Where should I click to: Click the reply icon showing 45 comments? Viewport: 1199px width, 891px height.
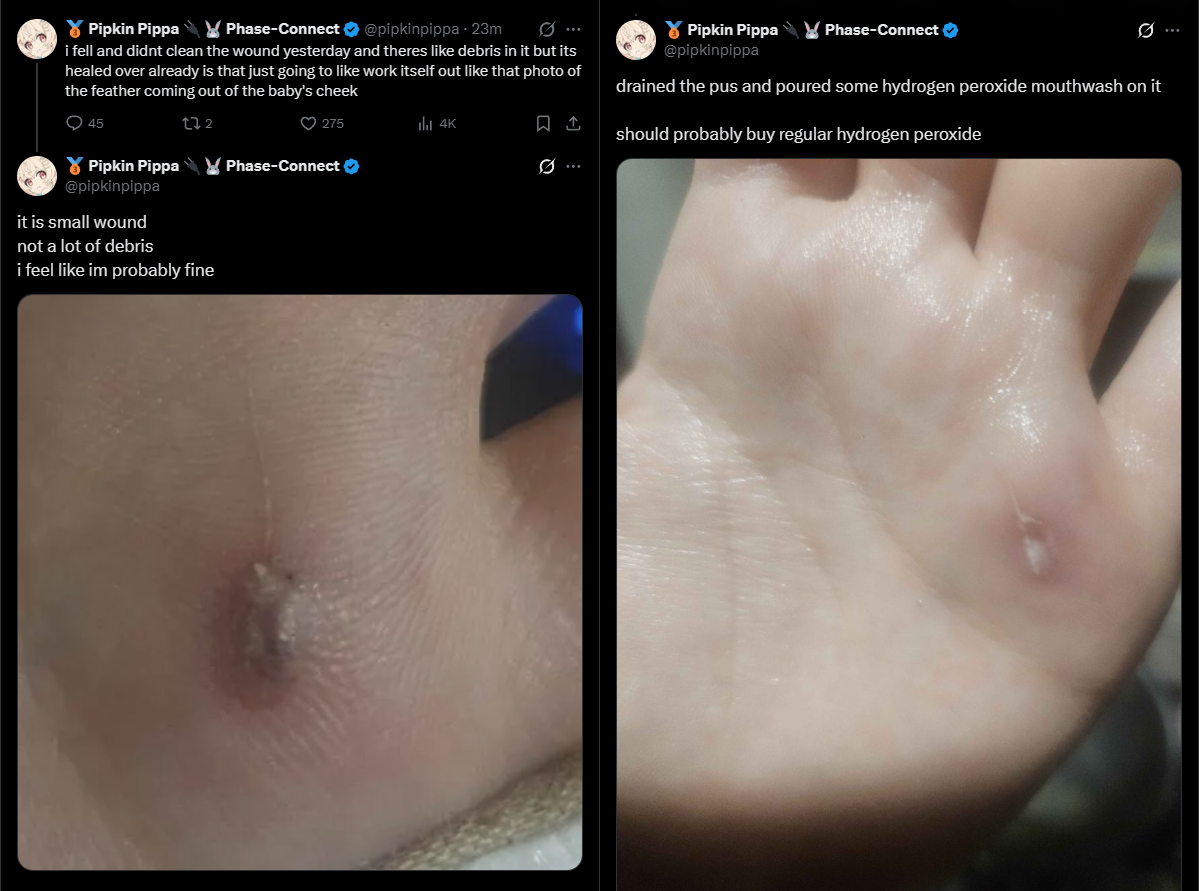74,123
